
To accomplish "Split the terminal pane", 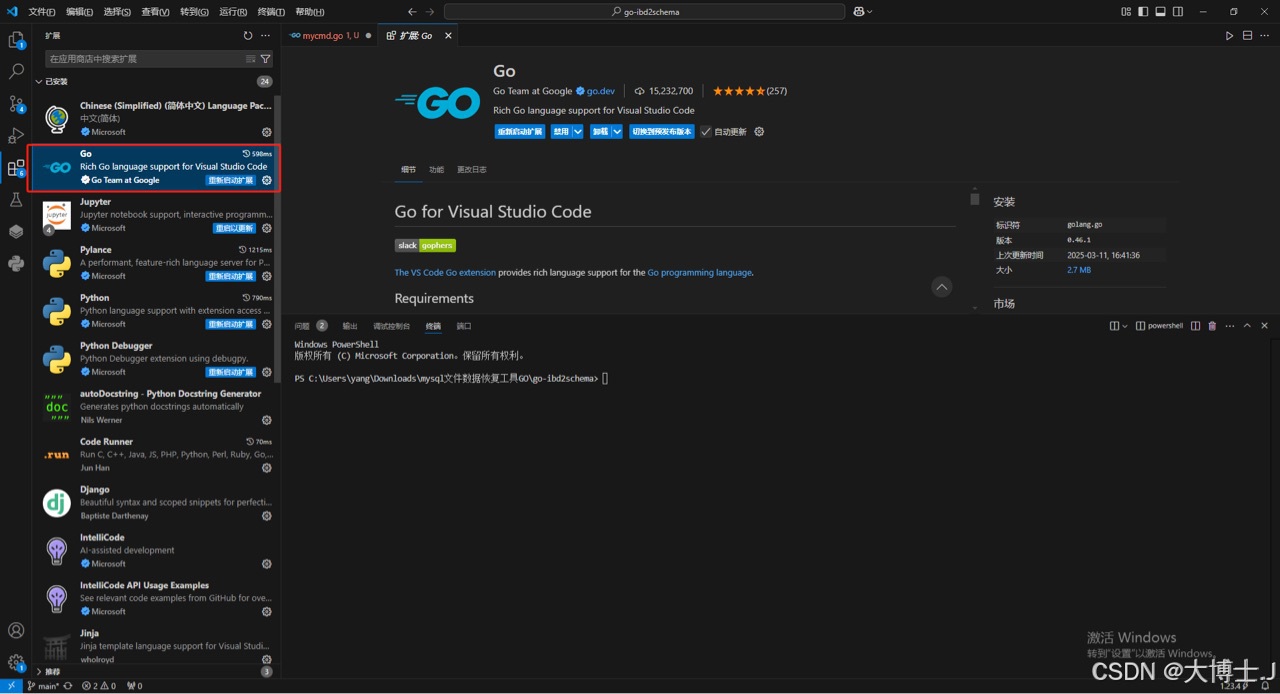I will (1195, 326).
